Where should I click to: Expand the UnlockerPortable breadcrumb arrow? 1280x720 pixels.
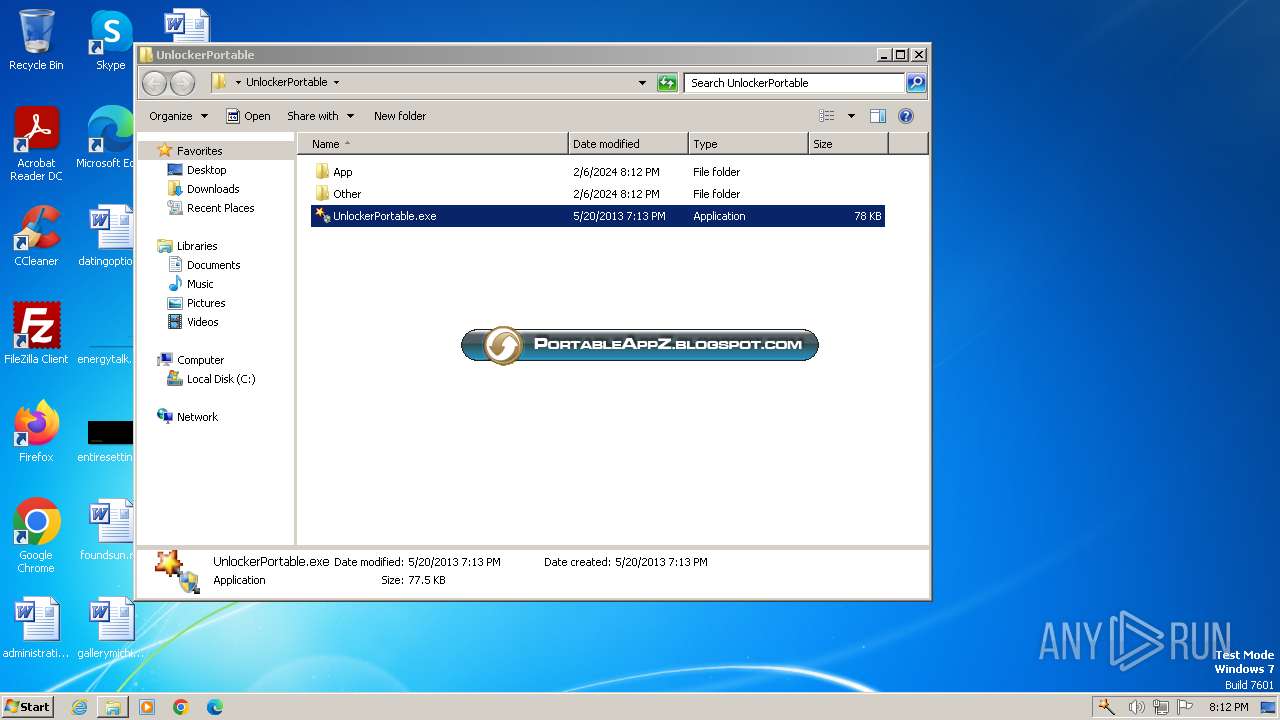tap(336, 83)
